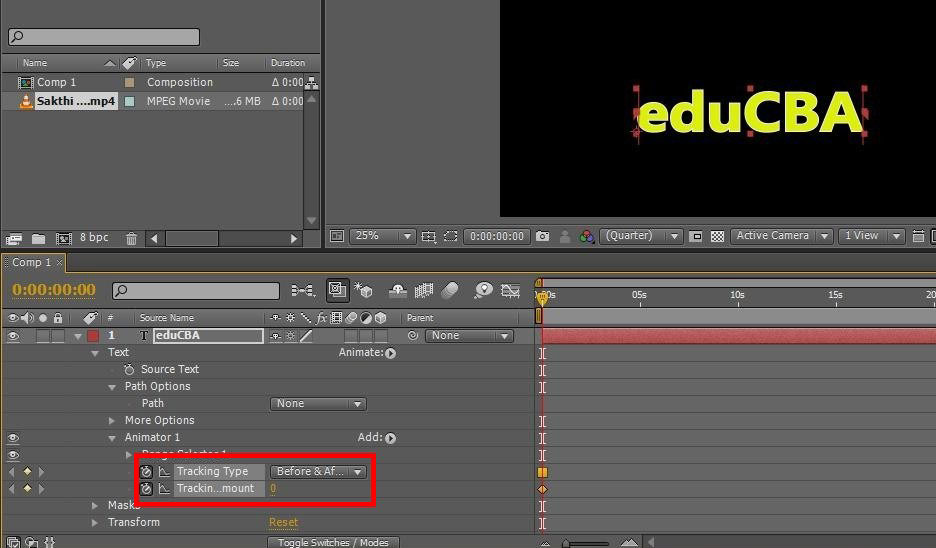Screen dimensions: 936x548
Task: Show channel and color management icon
Action: click(x=586, y=236)
